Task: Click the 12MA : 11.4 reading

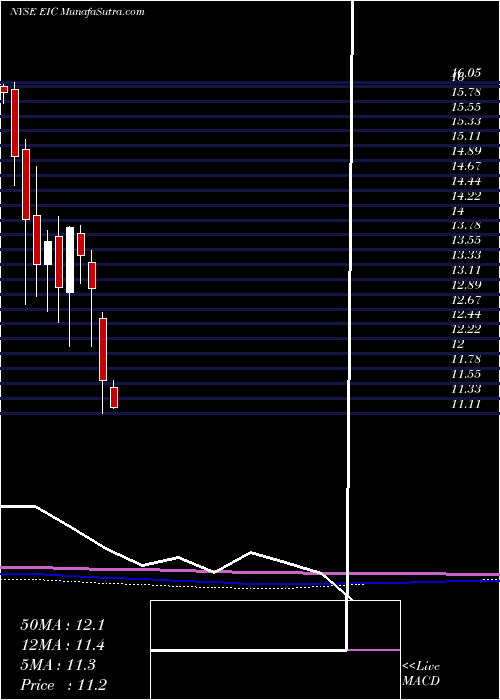Action: coord(62,645)
